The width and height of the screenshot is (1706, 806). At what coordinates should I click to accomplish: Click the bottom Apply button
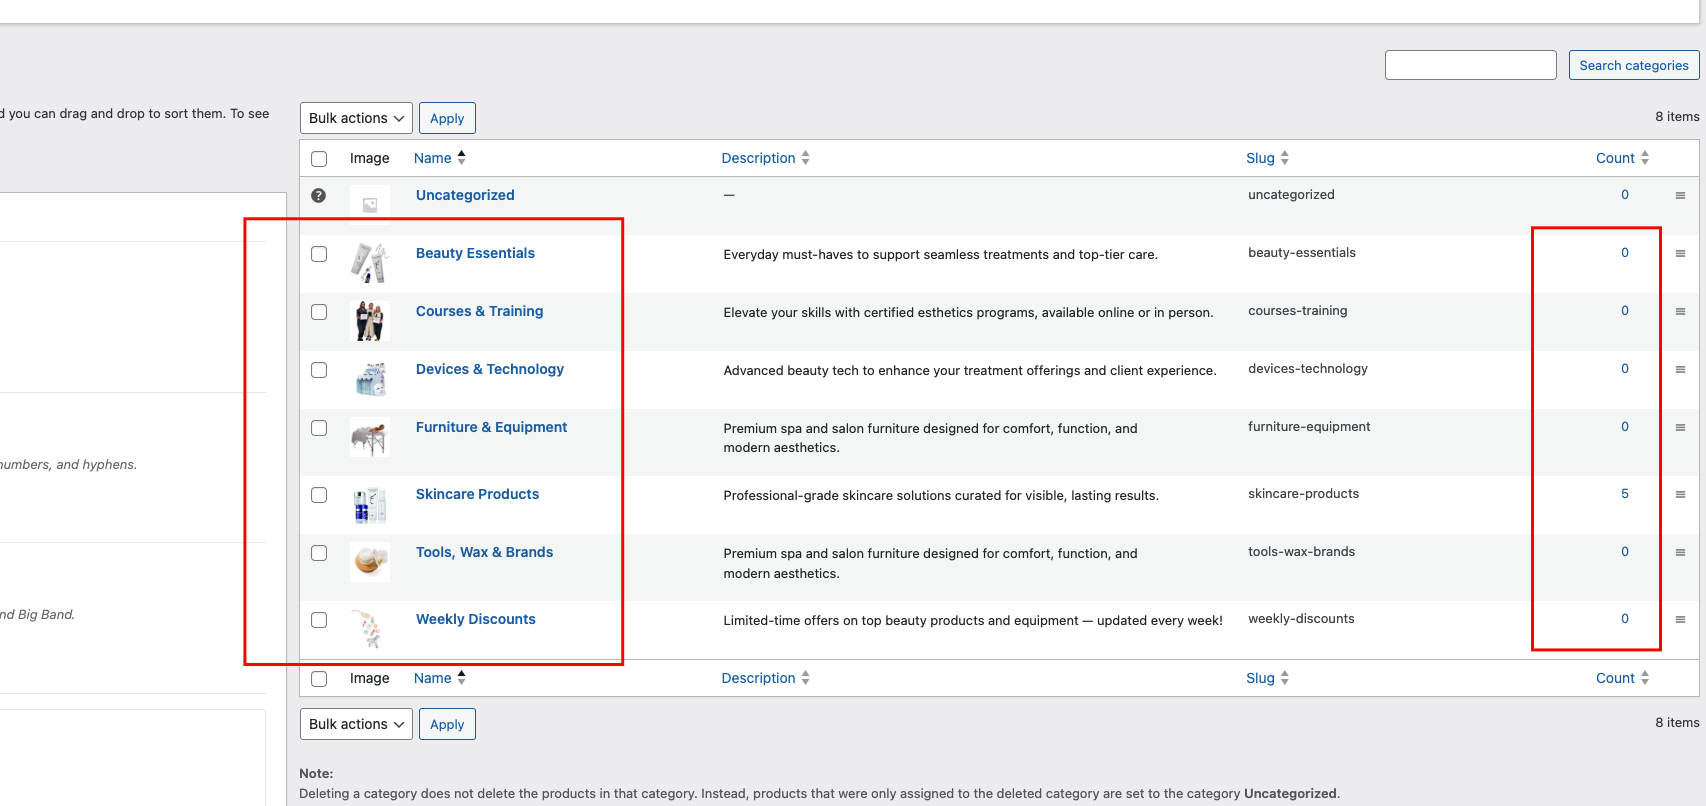click(447, 724)
